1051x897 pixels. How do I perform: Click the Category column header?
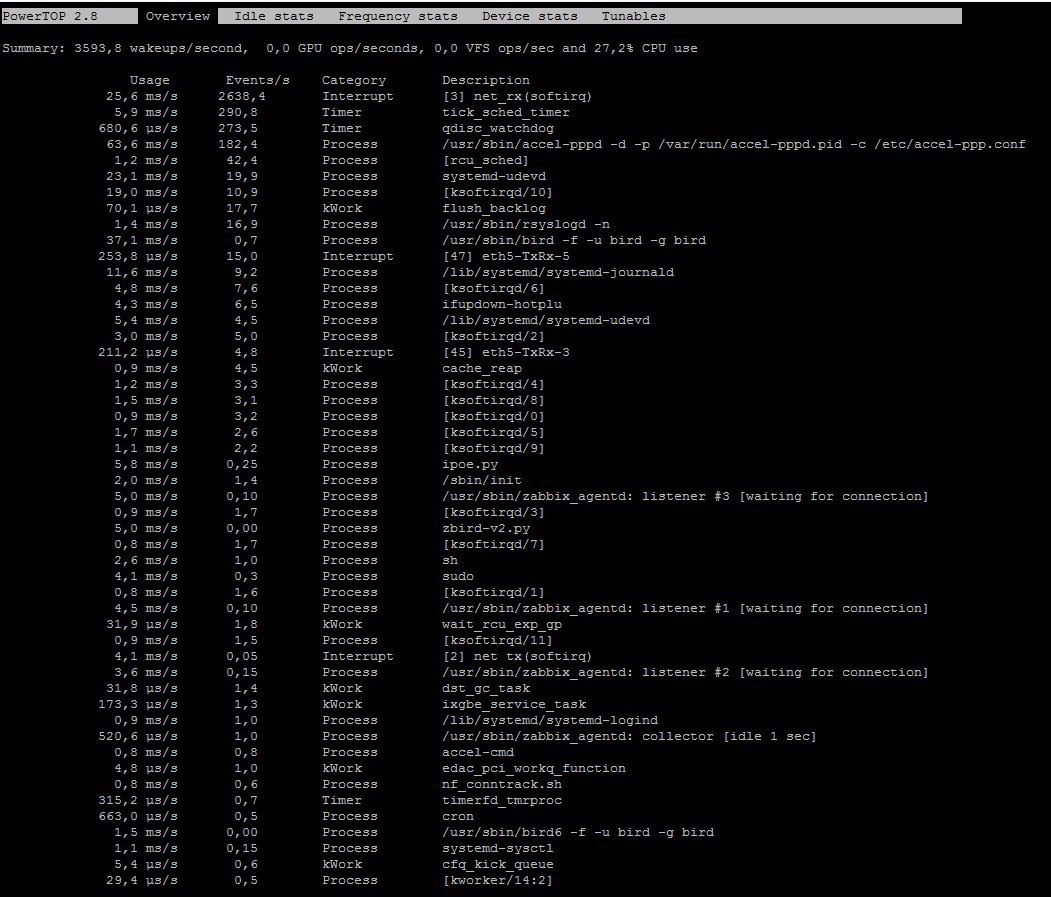pos(354,80)
